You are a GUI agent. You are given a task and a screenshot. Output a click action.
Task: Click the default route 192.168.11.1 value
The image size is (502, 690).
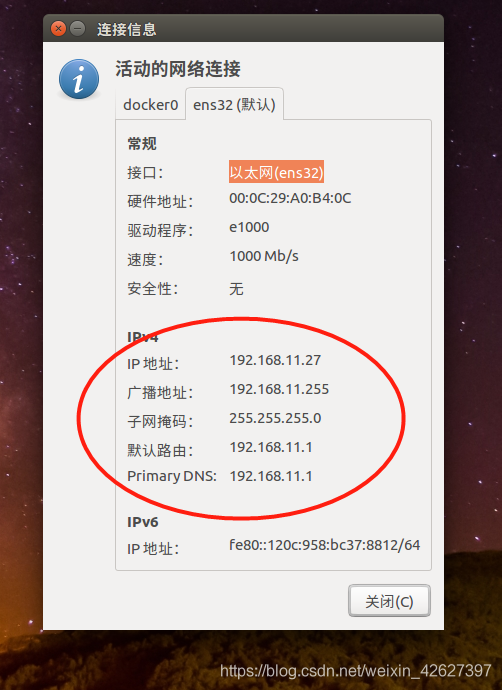click(x=271, y=448)
